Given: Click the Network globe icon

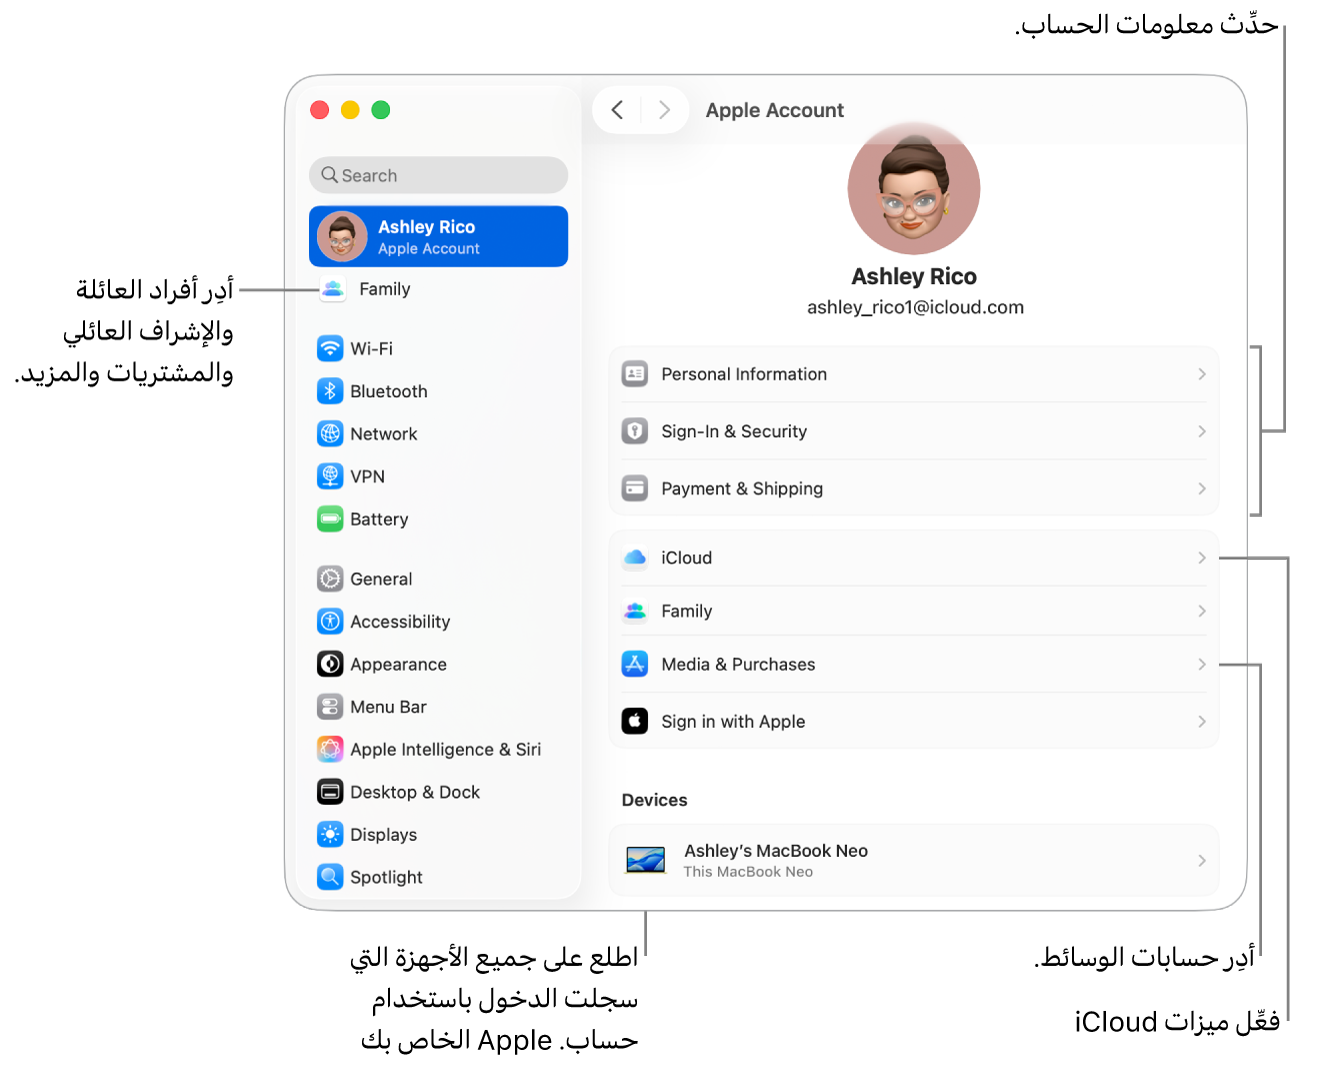Looking at the screenshot, I should tap(330, 433).
